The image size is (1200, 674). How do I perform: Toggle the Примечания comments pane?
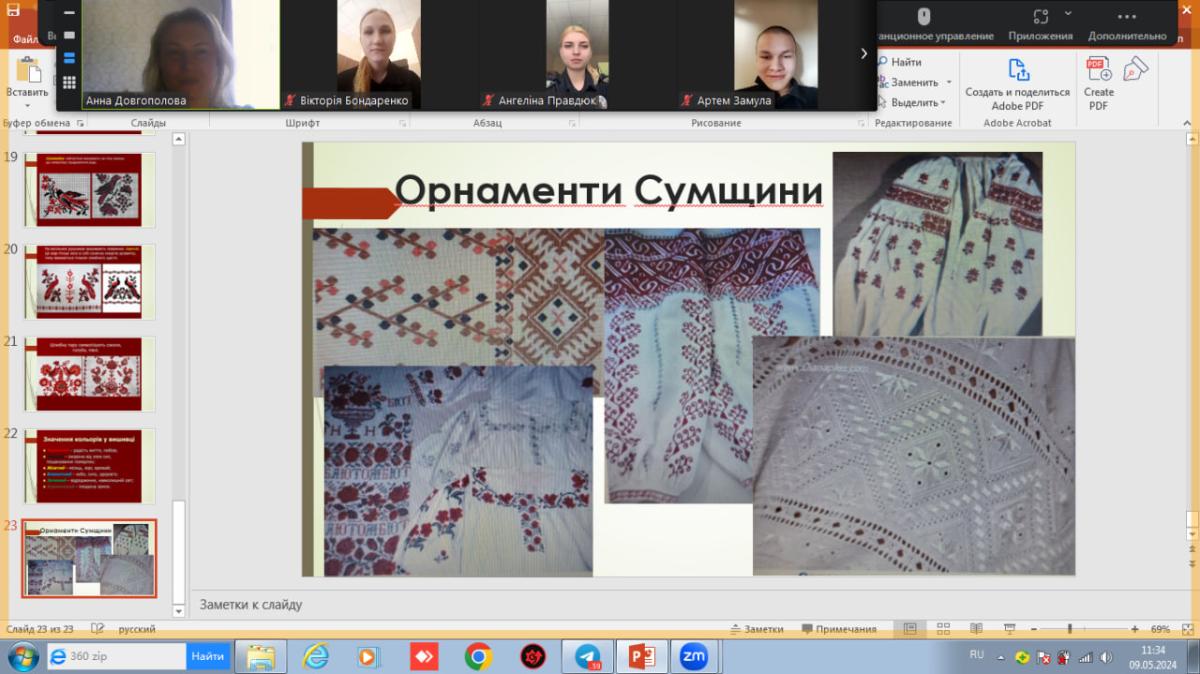[838, 629]
